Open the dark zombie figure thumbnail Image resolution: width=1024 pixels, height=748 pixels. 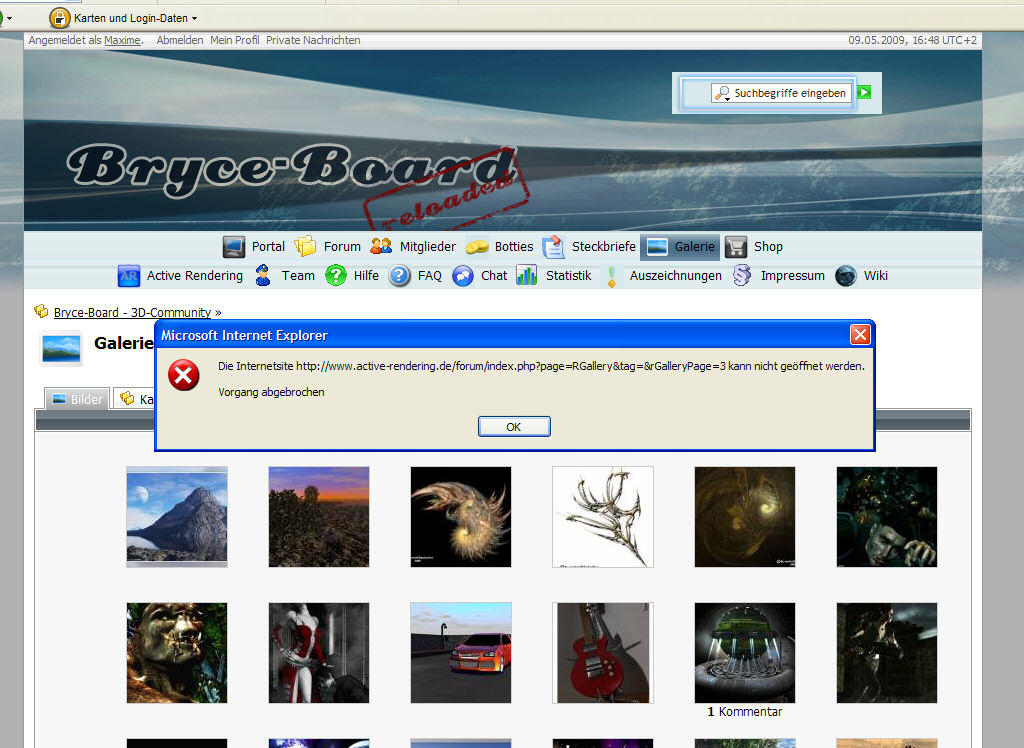pyautogui.click(x=887, y=517)
